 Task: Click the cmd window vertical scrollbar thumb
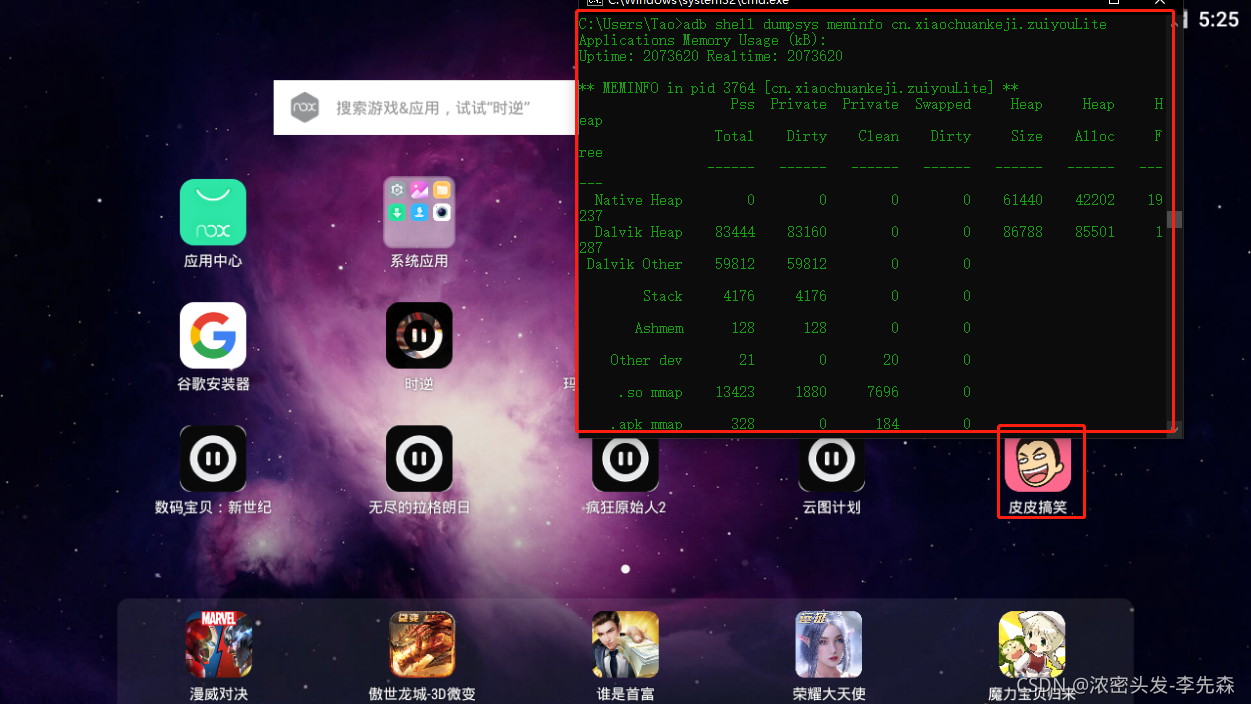coord(1175,219)
